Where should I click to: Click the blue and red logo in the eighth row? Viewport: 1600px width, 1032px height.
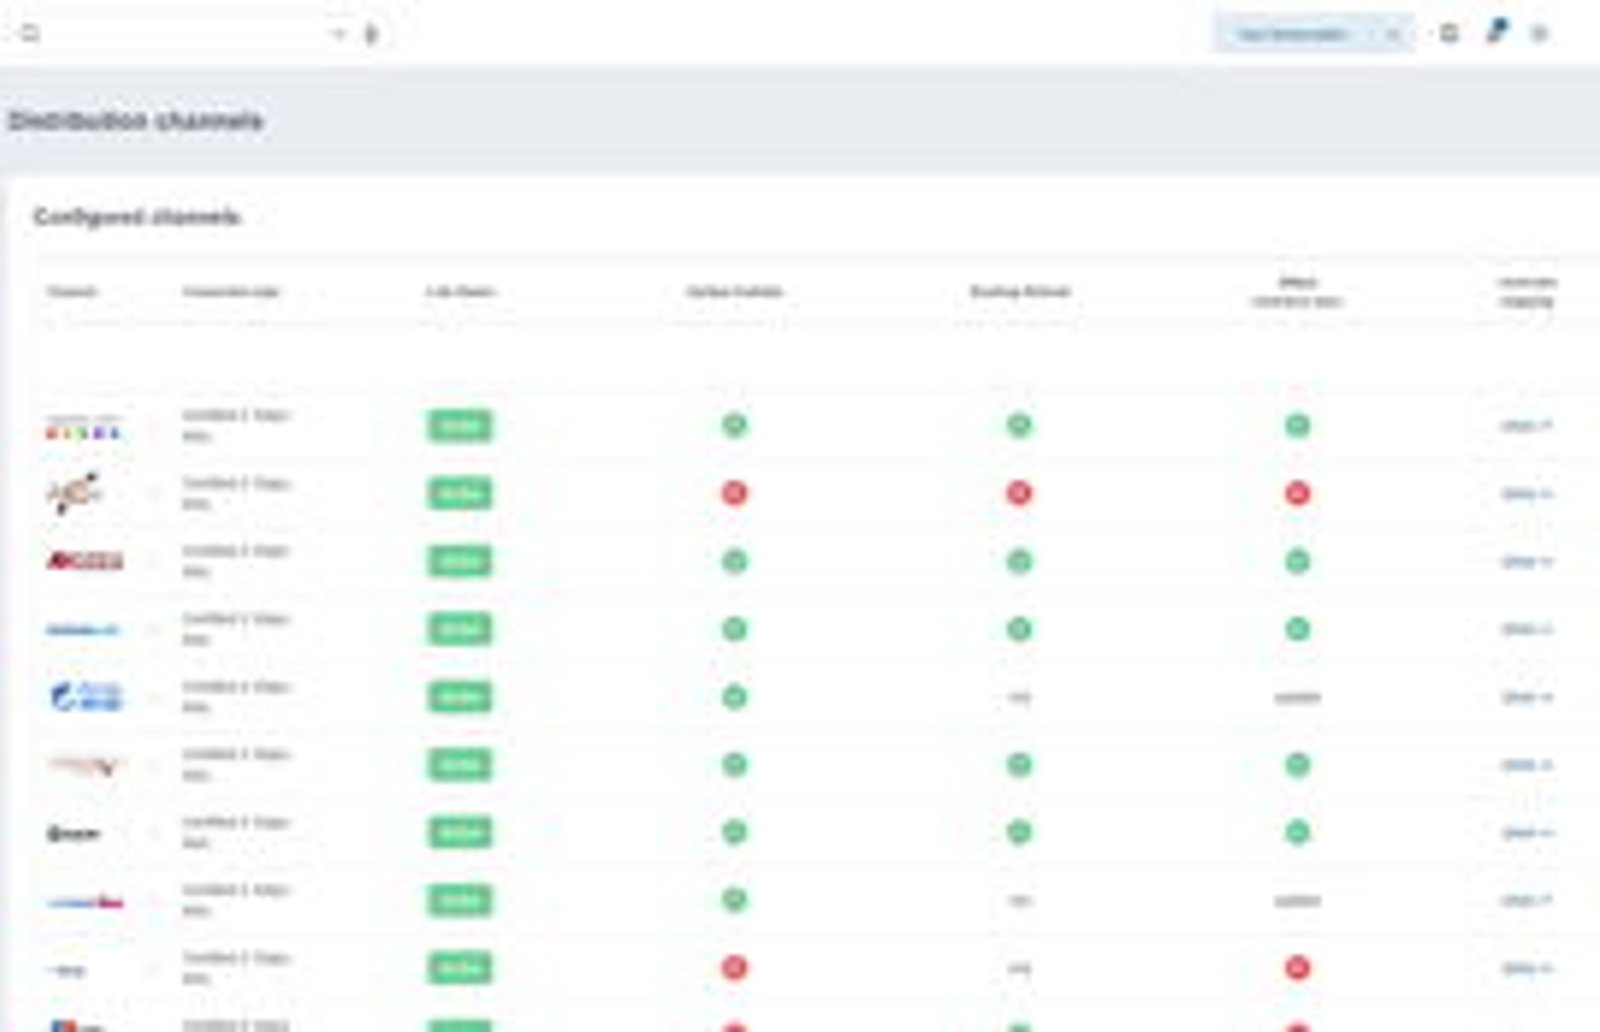(x=85, y=902)
